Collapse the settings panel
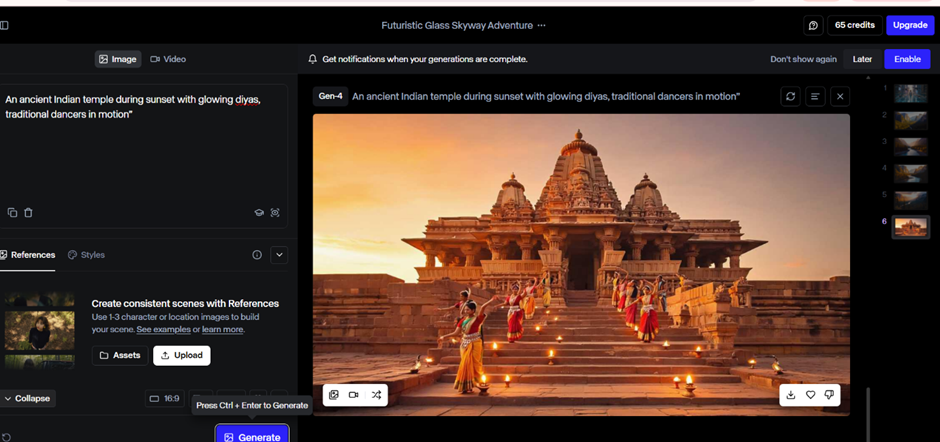 pos(28,398)
